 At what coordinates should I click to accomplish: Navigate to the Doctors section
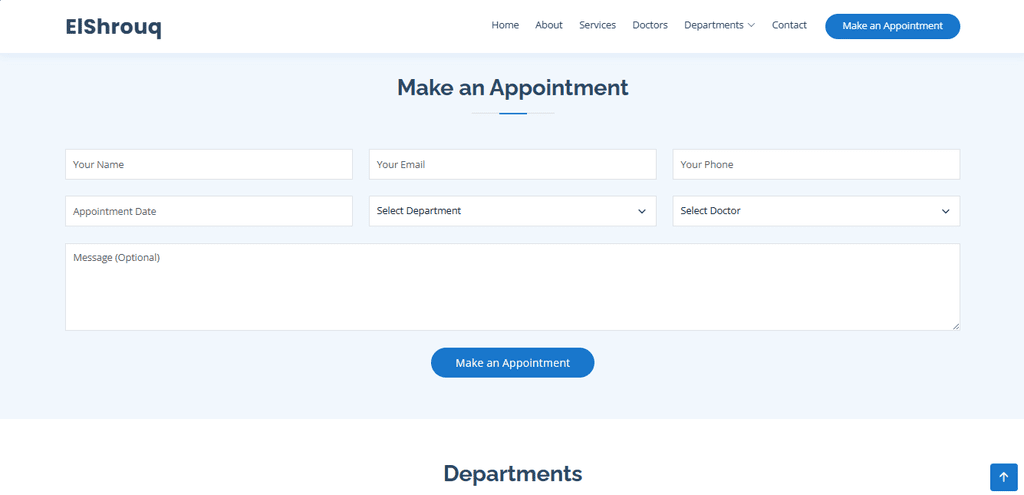click(650, 25)
